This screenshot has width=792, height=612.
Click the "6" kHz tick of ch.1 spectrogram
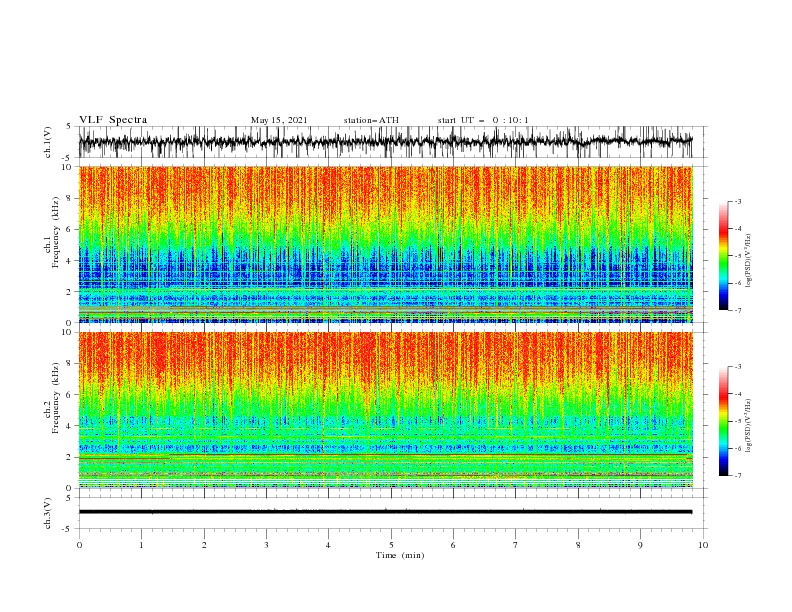tap(70, 230)
